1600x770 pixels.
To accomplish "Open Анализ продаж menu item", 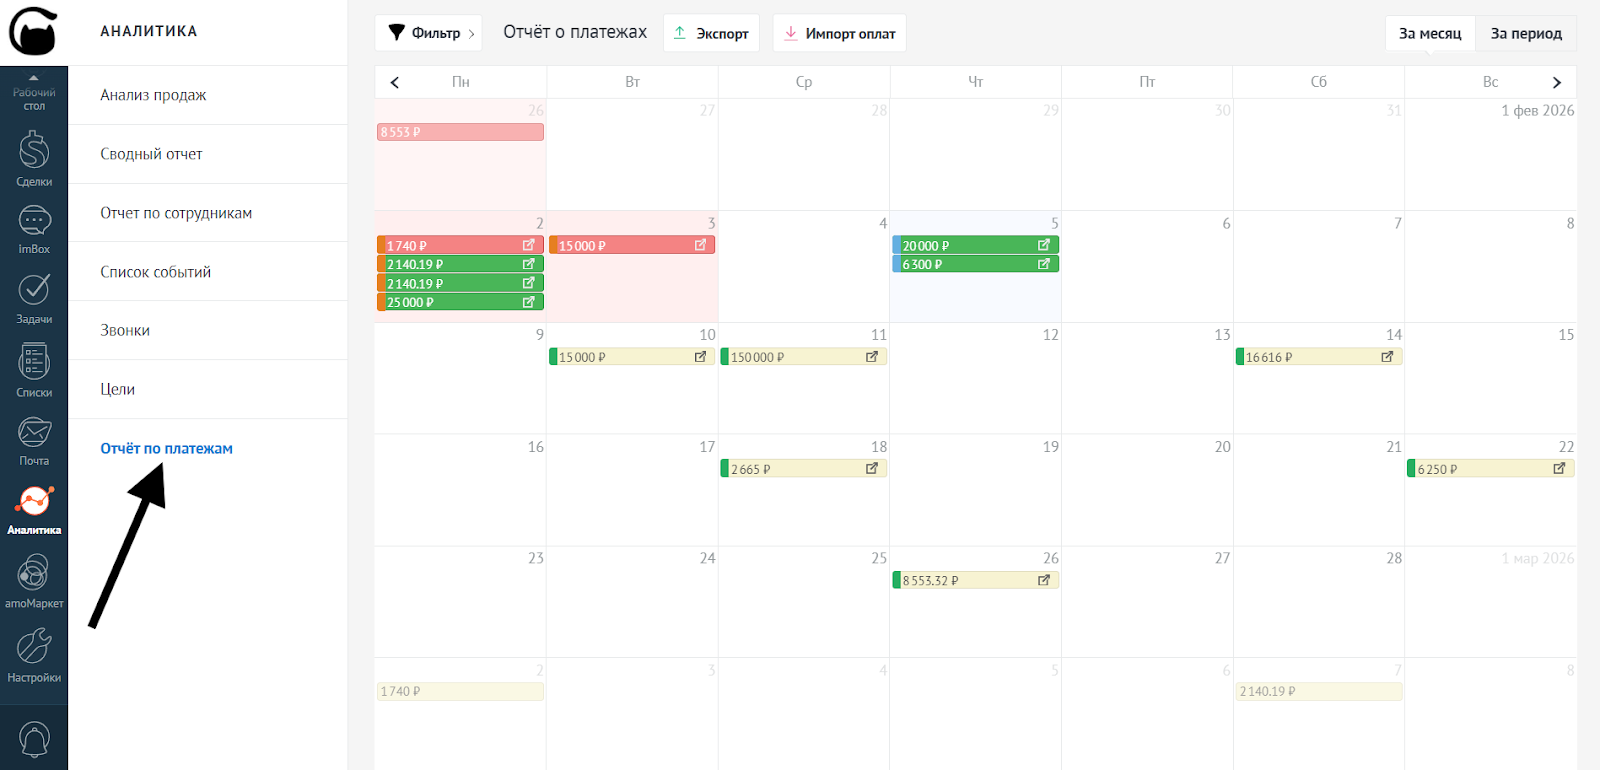I will 153,95.
